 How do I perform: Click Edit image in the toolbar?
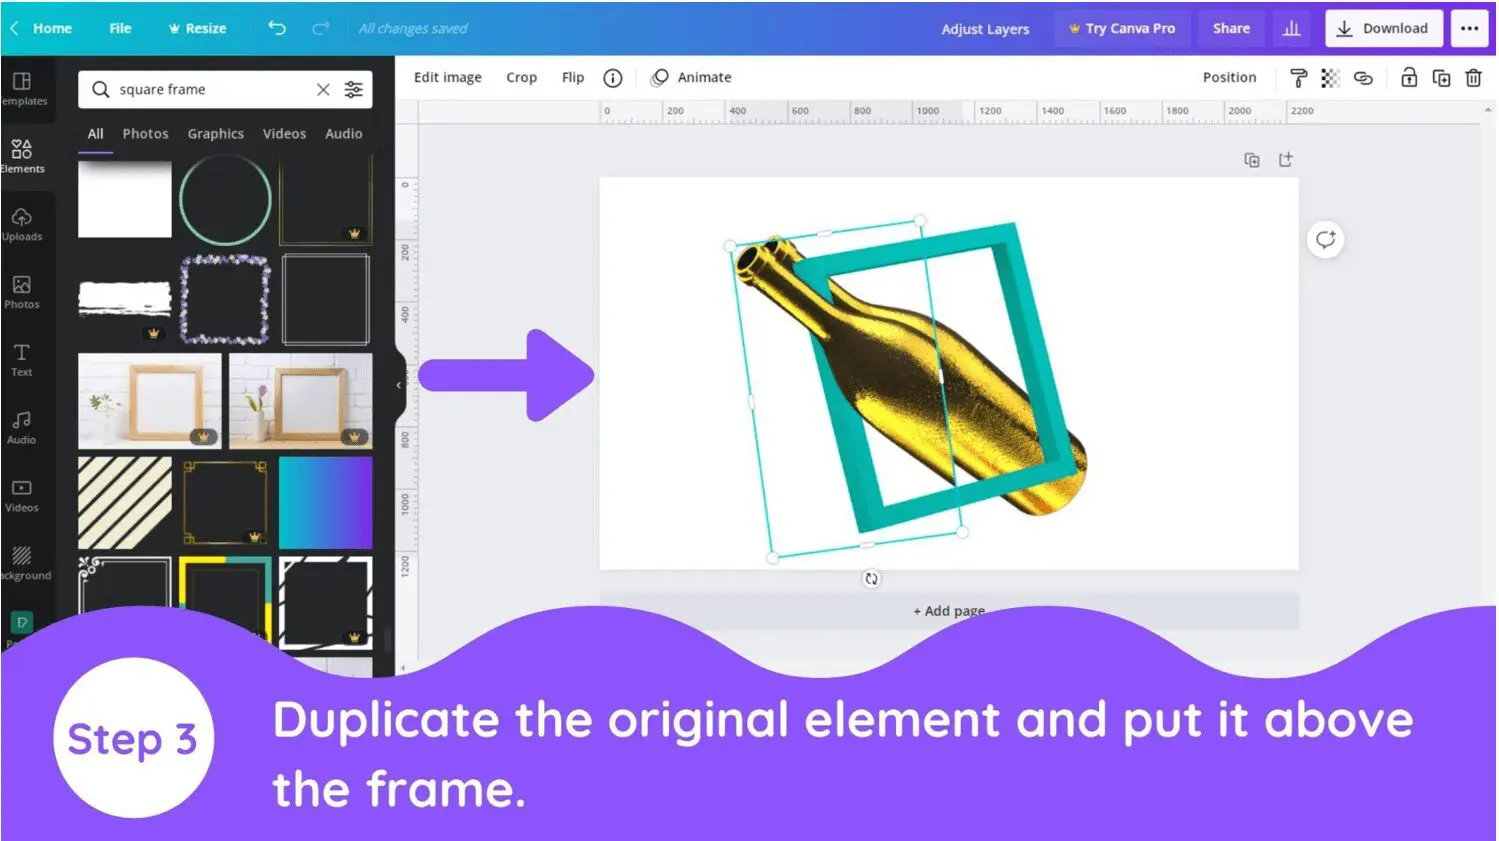tap(447, 77)
